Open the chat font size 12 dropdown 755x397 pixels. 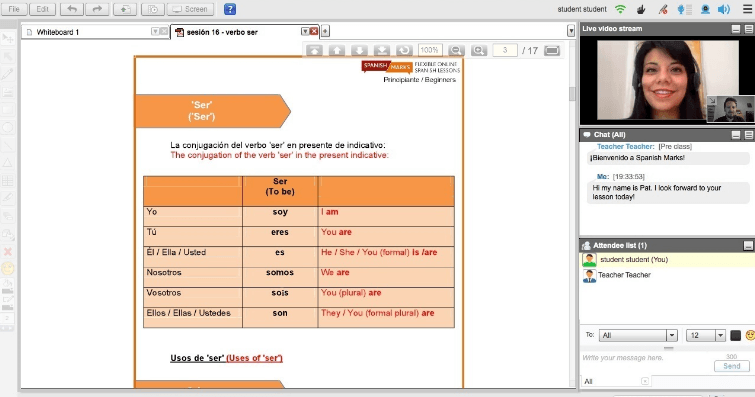pyautogui.click(x=705, y=335)
